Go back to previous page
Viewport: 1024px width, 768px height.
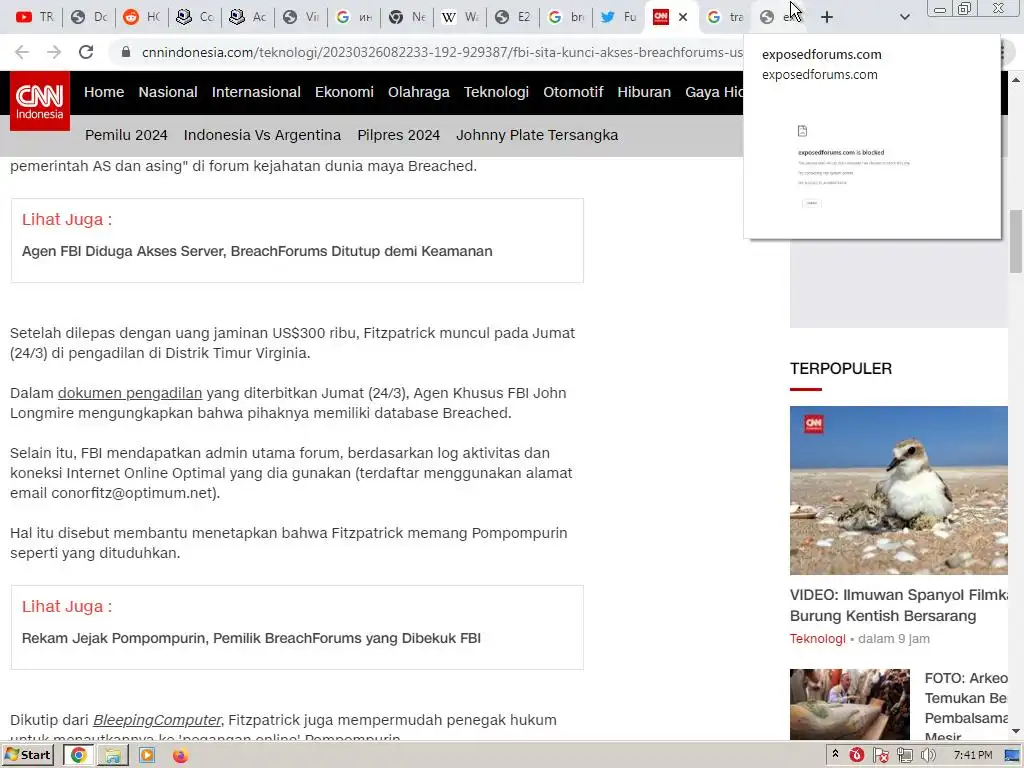coord(22,52)
